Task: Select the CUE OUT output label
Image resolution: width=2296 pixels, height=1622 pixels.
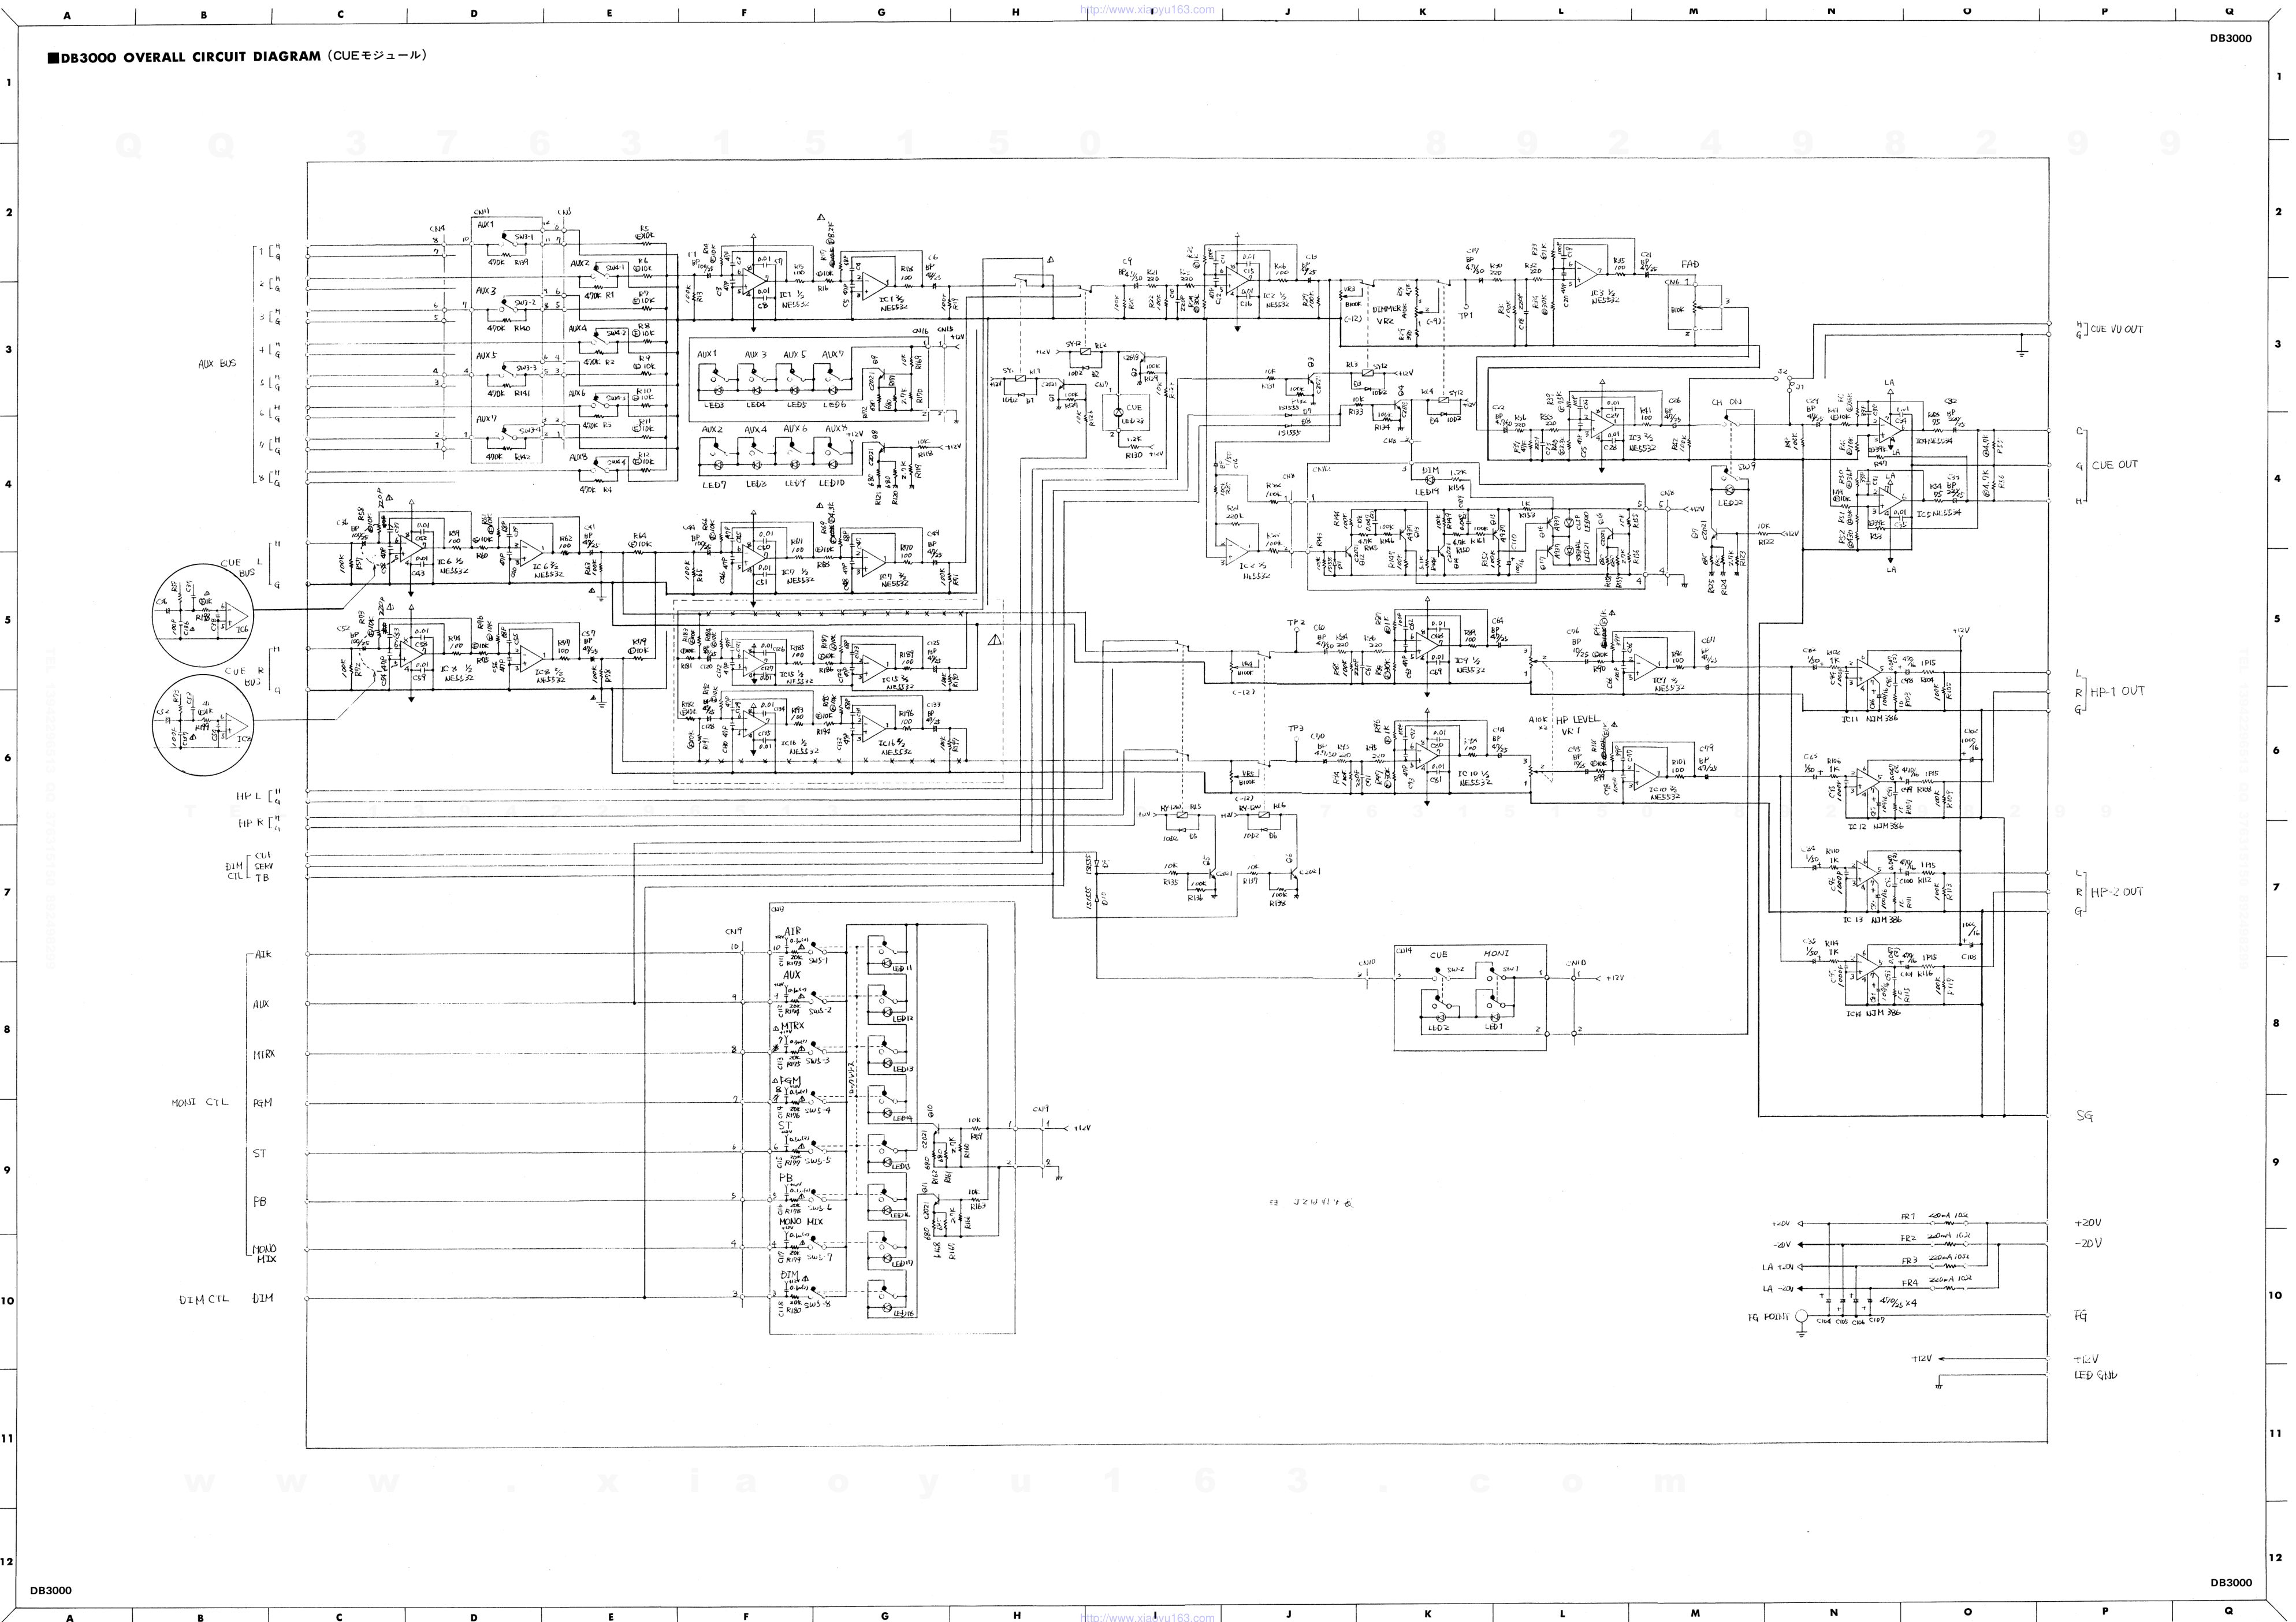Action: coord(2115,465)
